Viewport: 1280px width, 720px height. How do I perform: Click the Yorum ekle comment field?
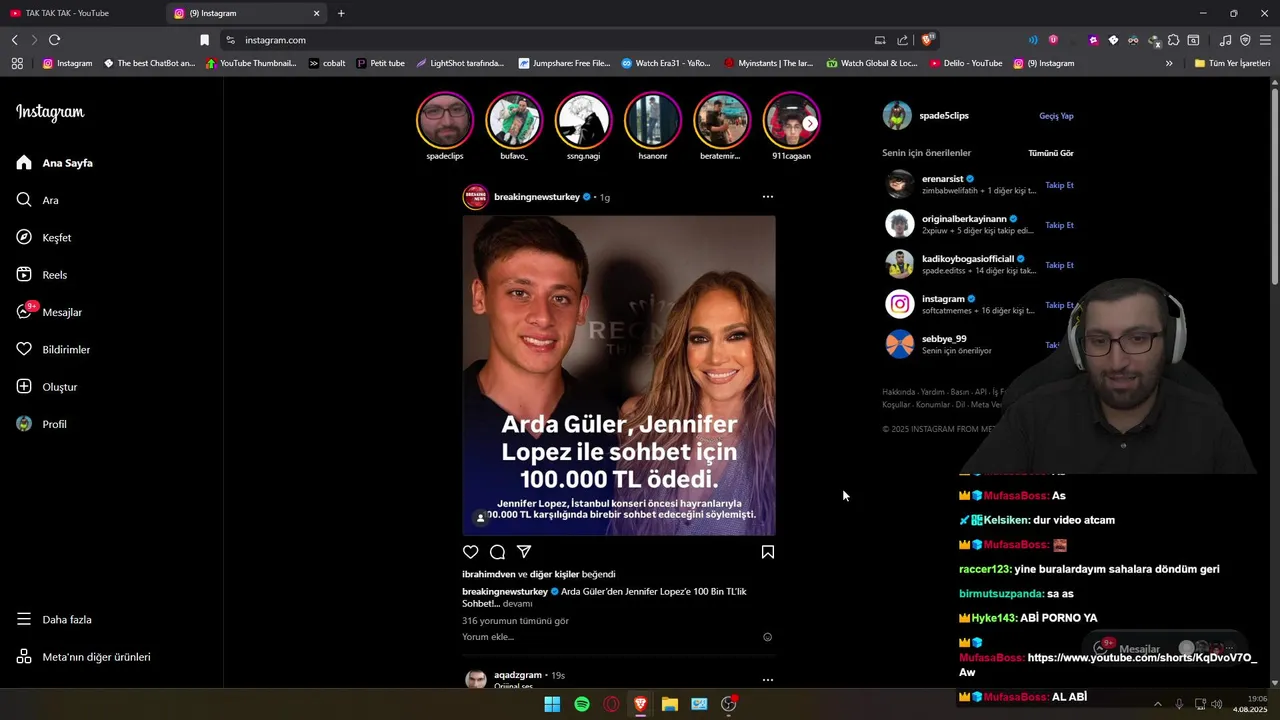click(x=608, y=637)
